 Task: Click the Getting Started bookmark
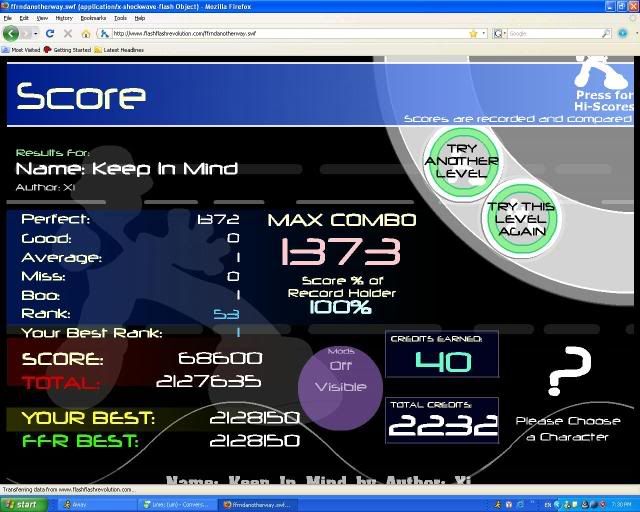70,48
